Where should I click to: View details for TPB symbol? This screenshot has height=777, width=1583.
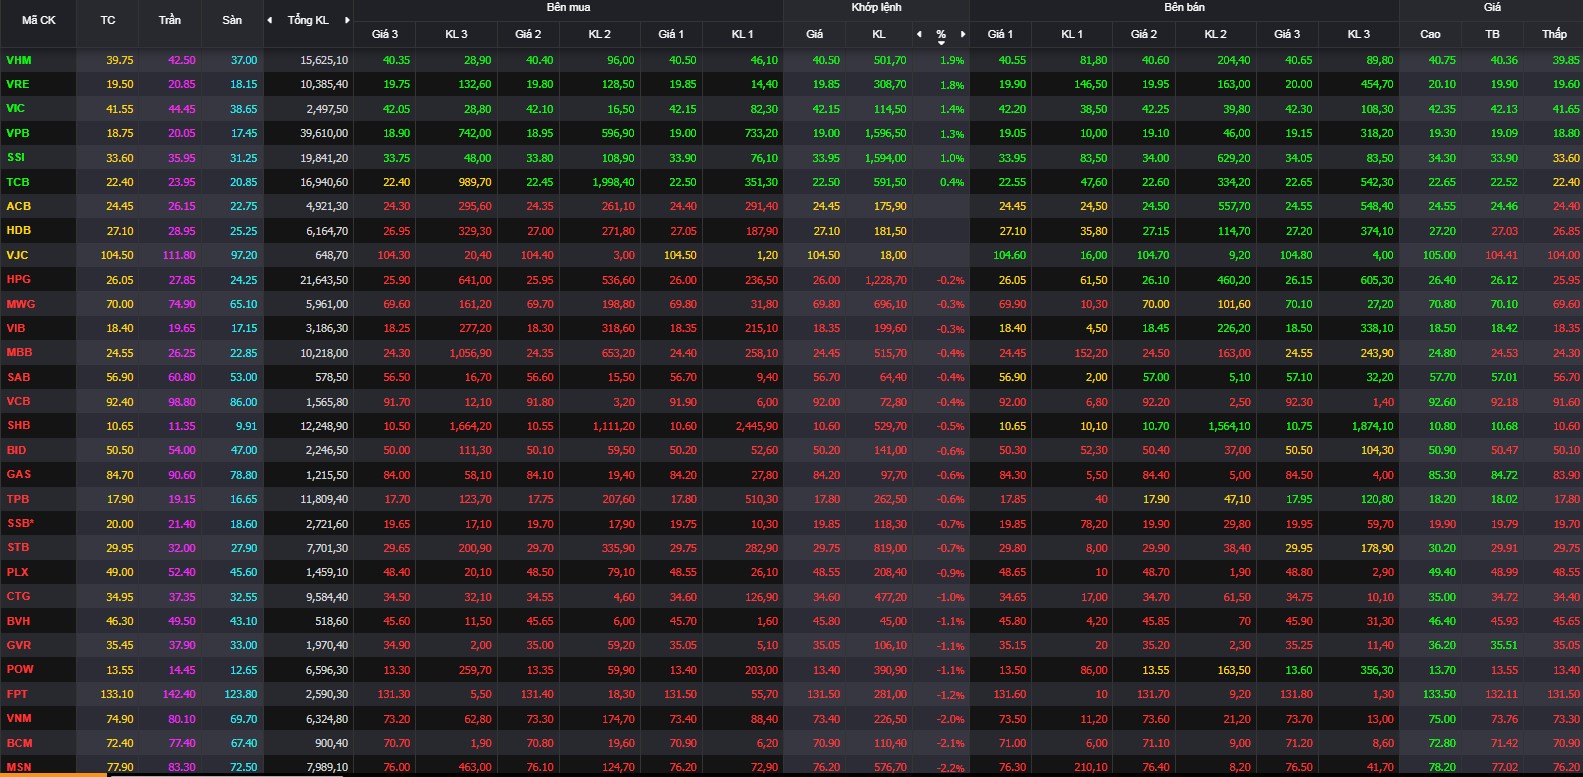(18, 498)
